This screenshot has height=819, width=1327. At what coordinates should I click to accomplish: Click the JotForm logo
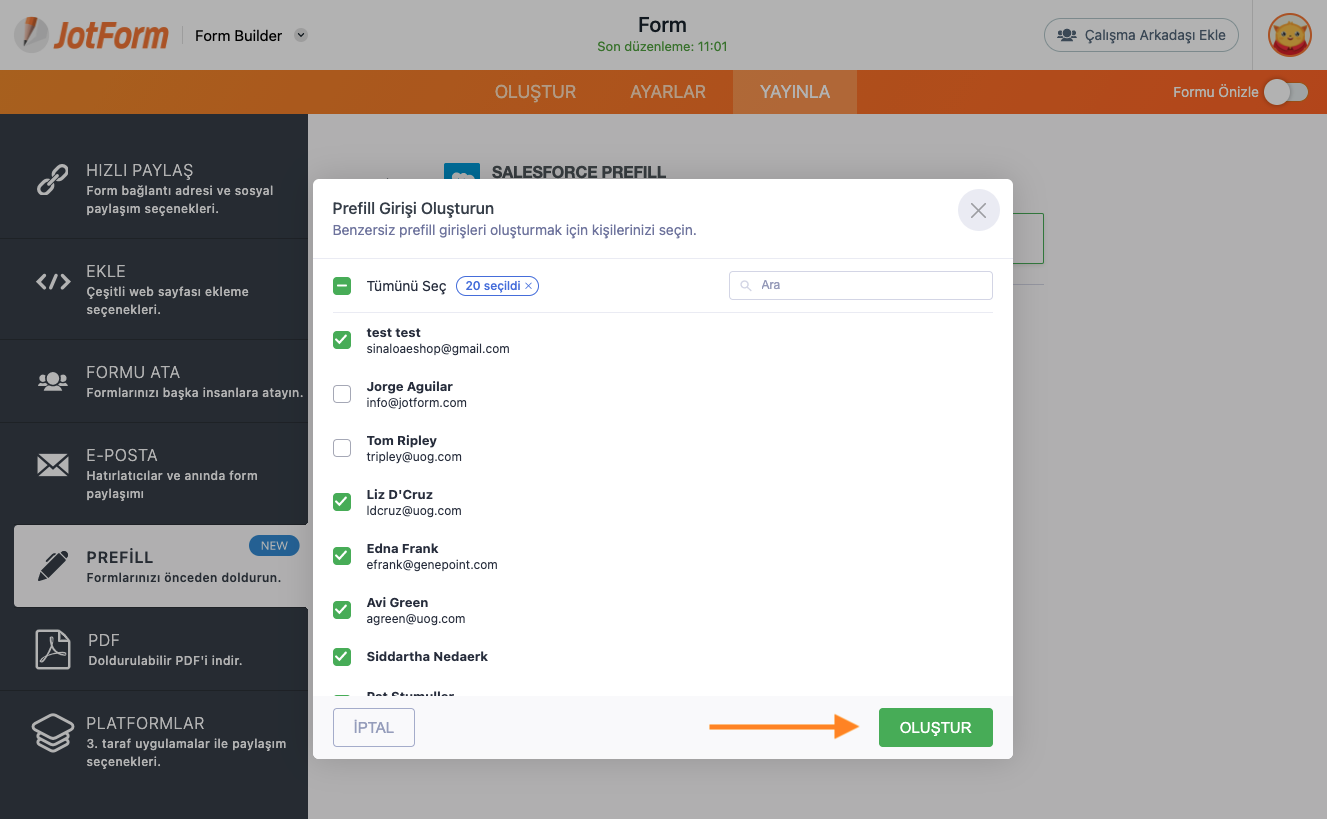click(91, 35)
